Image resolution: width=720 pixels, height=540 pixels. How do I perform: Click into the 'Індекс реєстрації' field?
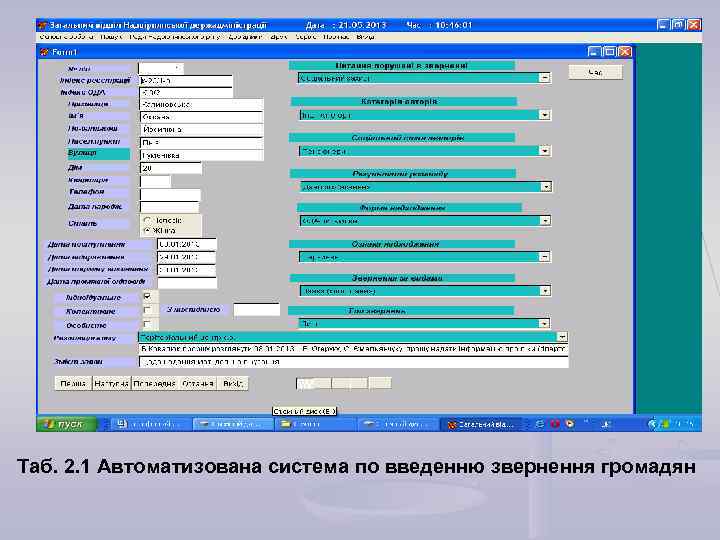click(x=186, y=81)
